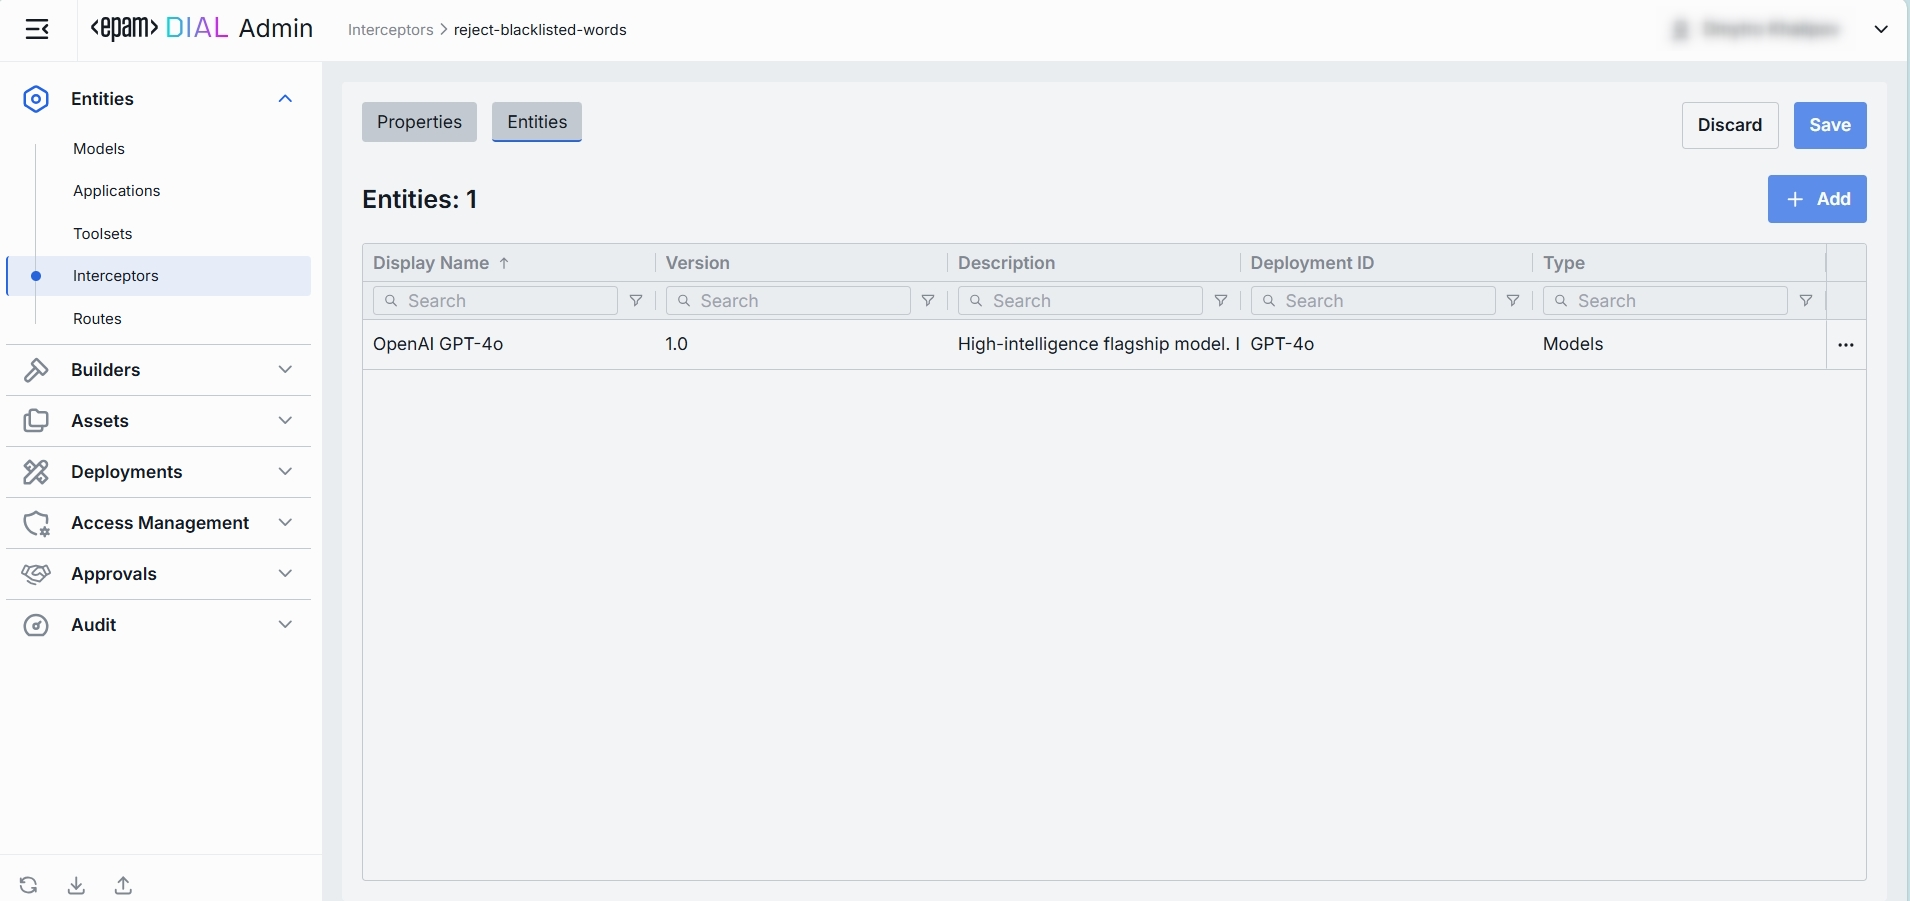The image size is (1910, 901).
Task: Open filter icon for Display Name column
Action: (636, 301)
